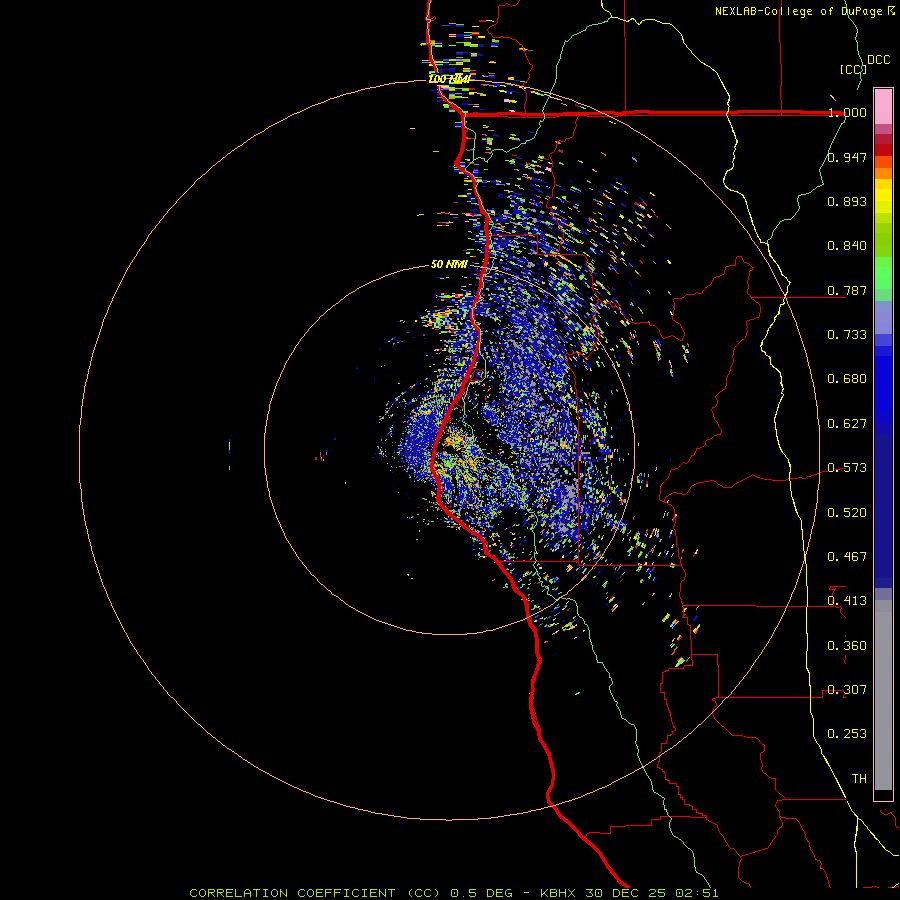Click the 0.573 legend value
This screenshot has width=900, height=900.
point(847,468)
